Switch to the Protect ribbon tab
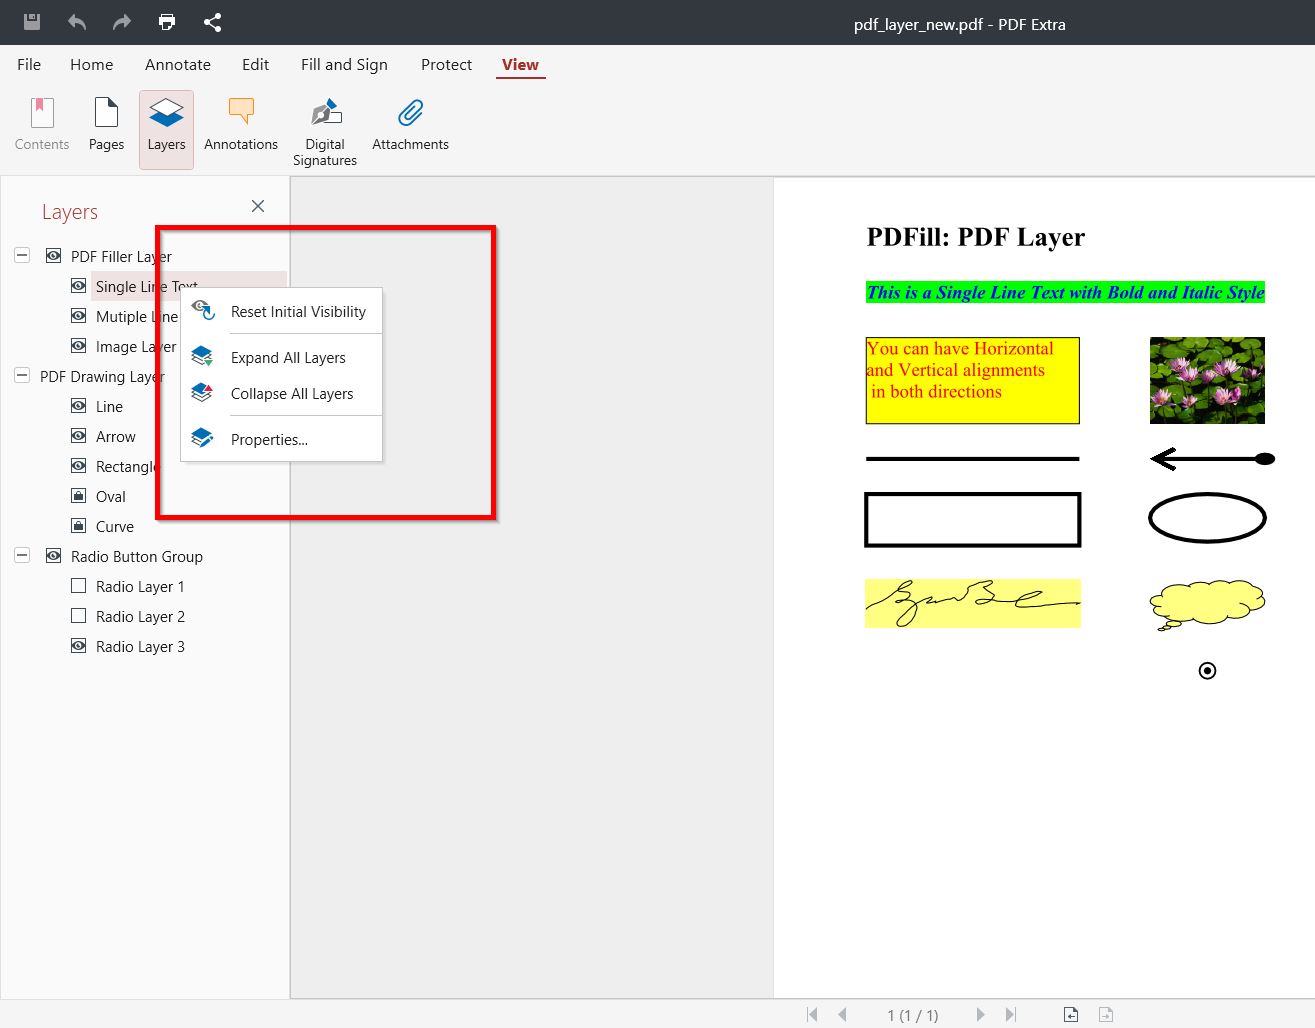 tap(445, 64)
